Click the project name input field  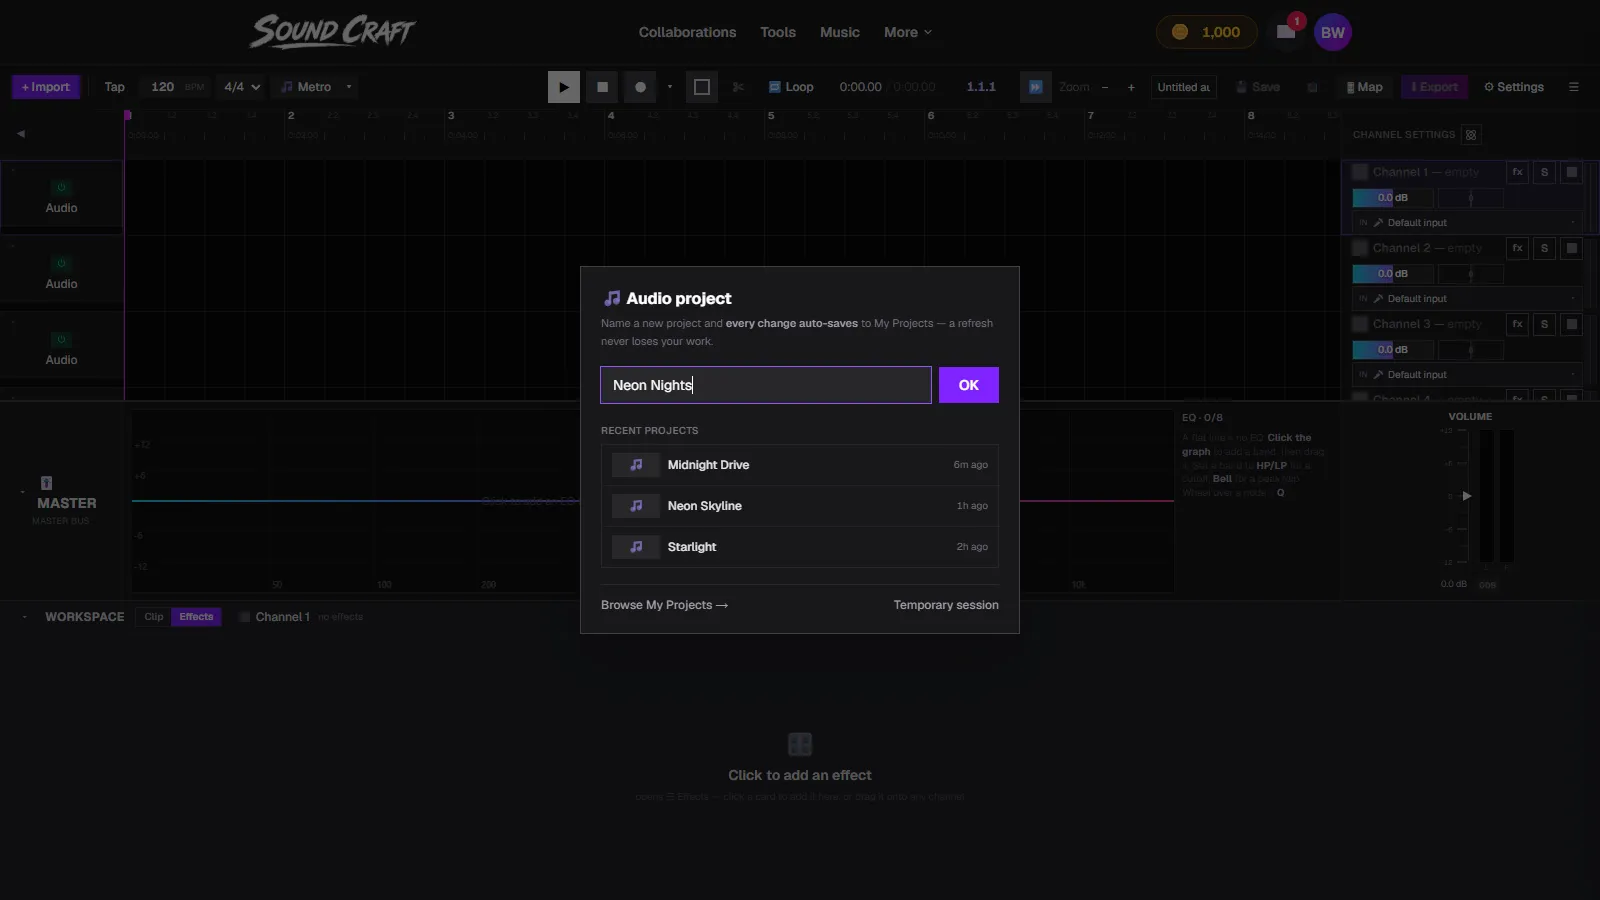tap(765, 385)
